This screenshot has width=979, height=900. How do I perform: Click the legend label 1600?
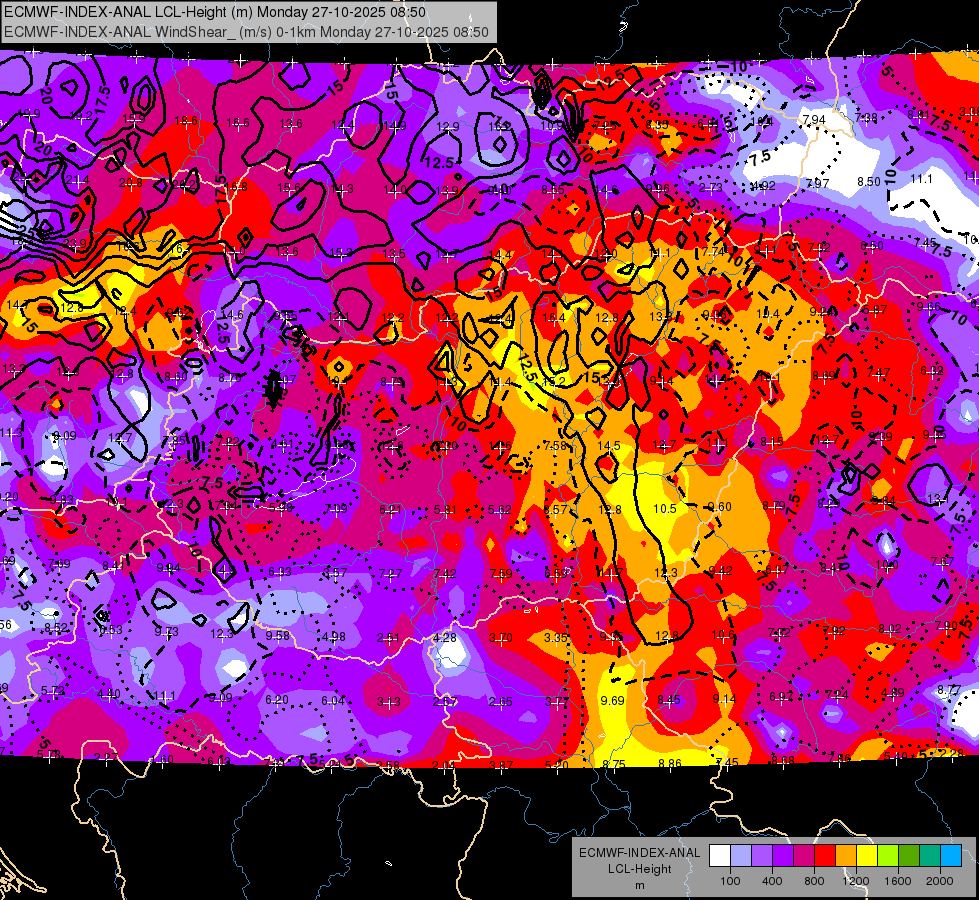(898, 881)
